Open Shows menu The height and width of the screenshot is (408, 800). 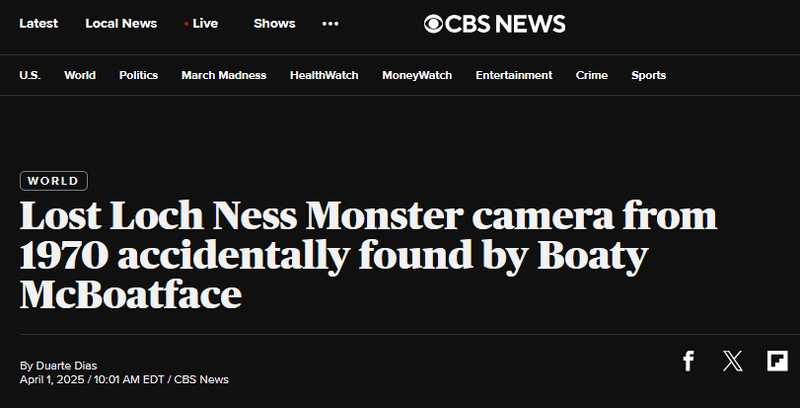(274, 24)
